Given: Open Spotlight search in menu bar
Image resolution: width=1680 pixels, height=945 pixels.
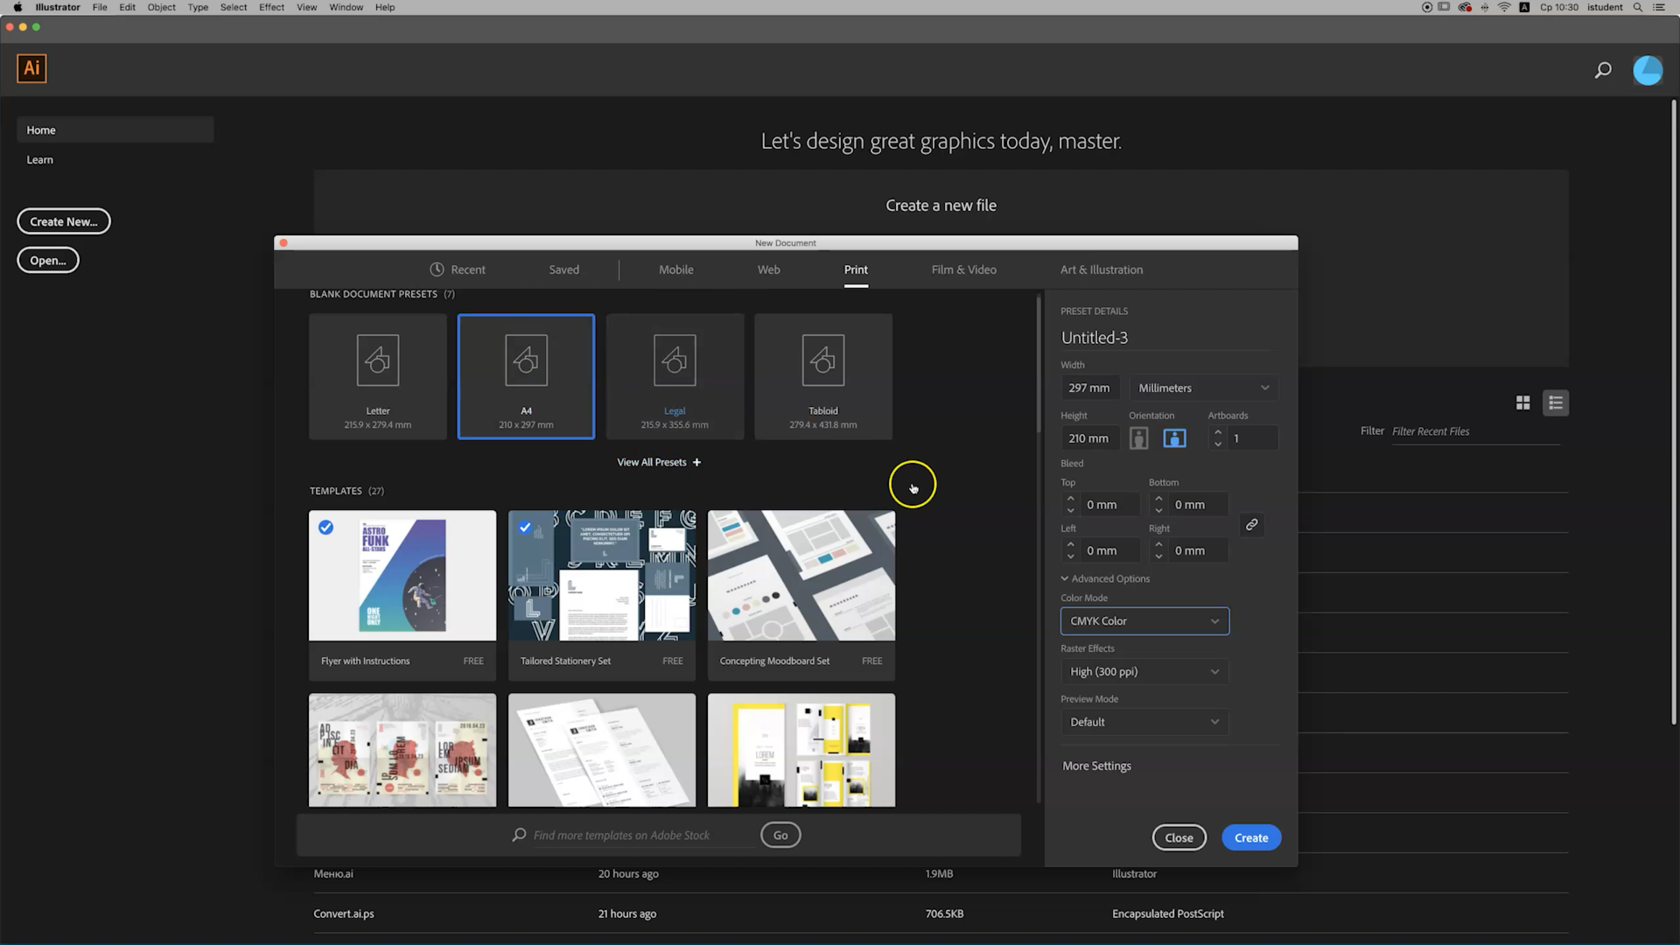Looking at the screenshot, I should pyautogui.click(x=1638, y=7).
